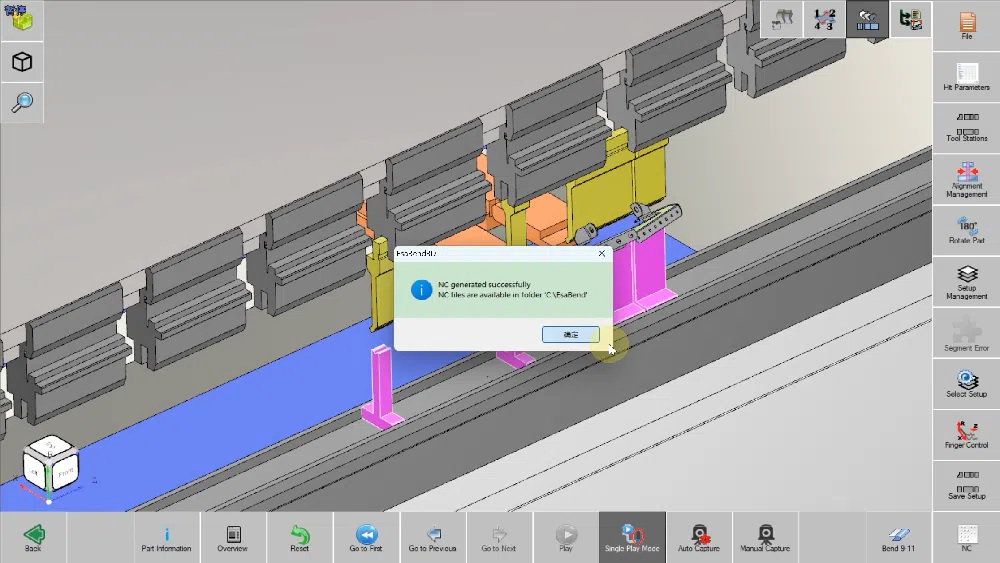1000x563 pixels.
Task: Toggle the bend sequence numbering view
Action: [x=824, y=19]
